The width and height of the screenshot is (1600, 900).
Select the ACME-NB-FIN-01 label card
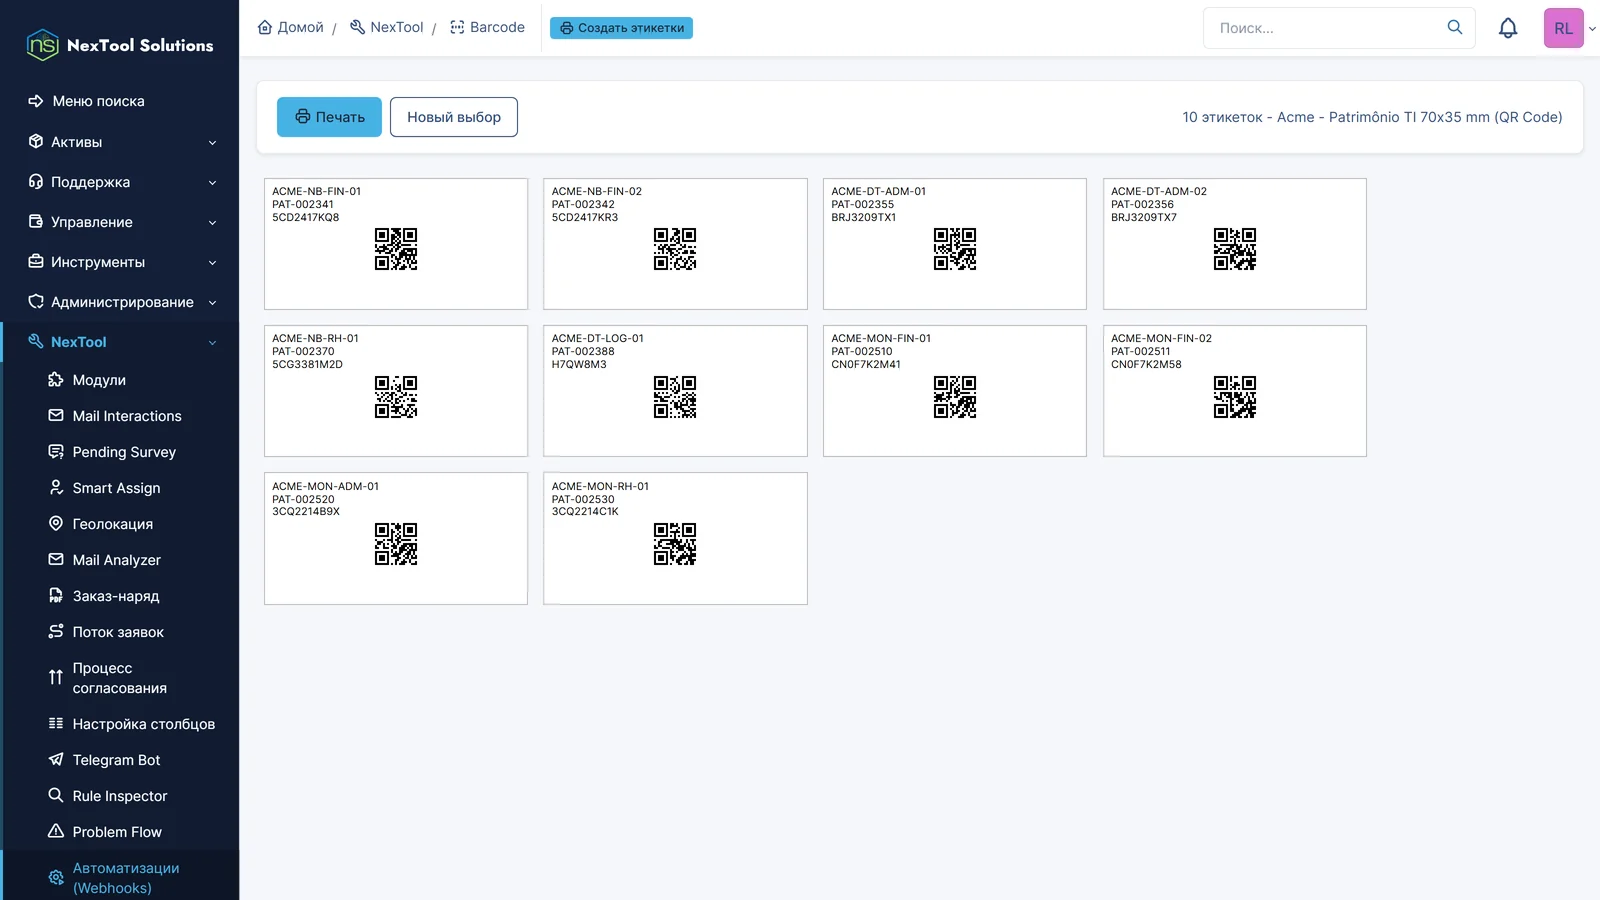396,244
